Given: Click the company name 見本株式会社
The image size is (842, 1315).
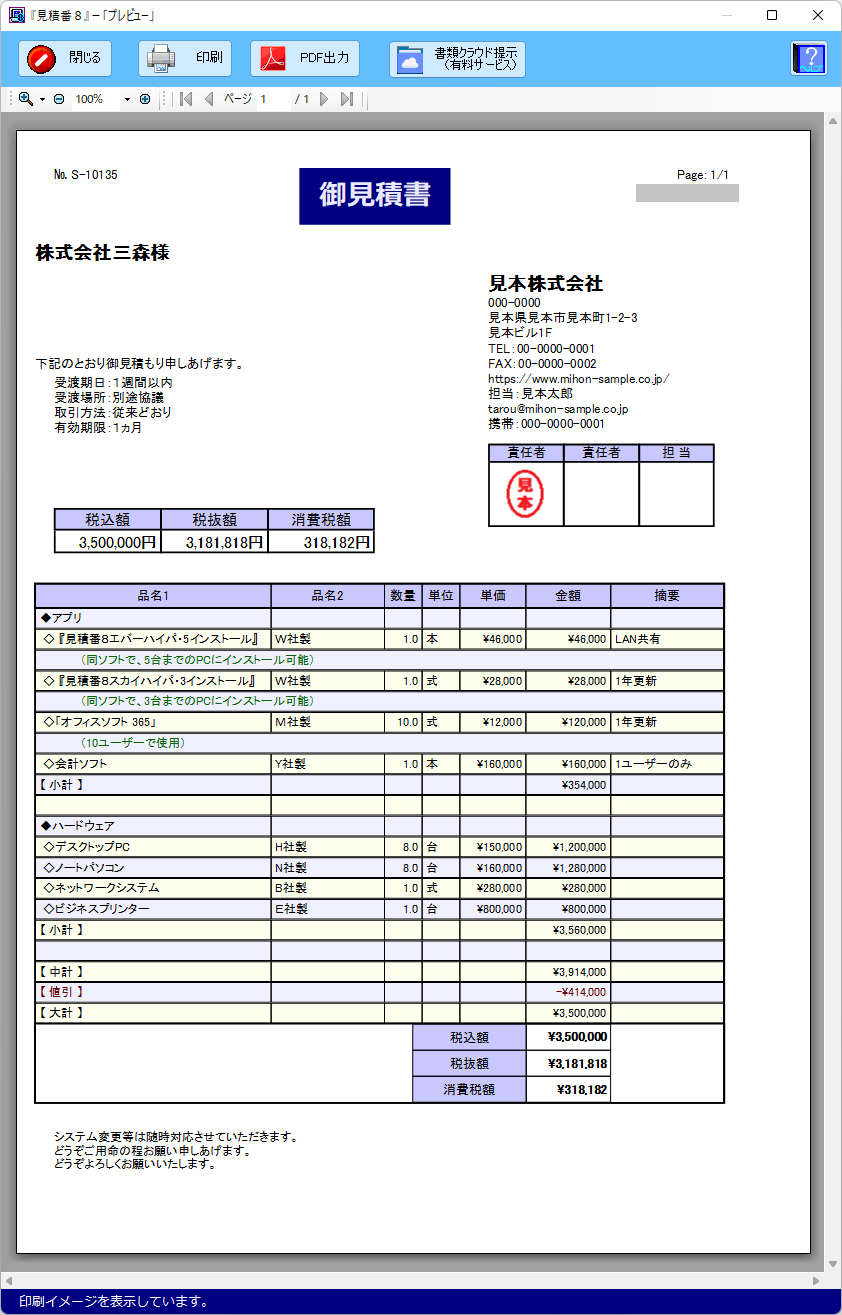Looking at the screenshot, I should tap(546, 284).
